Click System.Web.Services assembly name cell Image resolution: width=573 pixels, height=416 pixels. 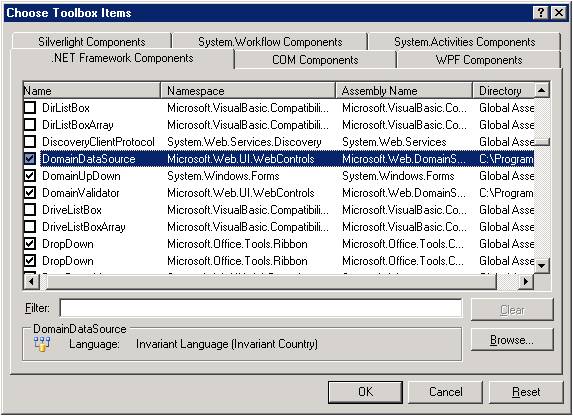[394, 142]
